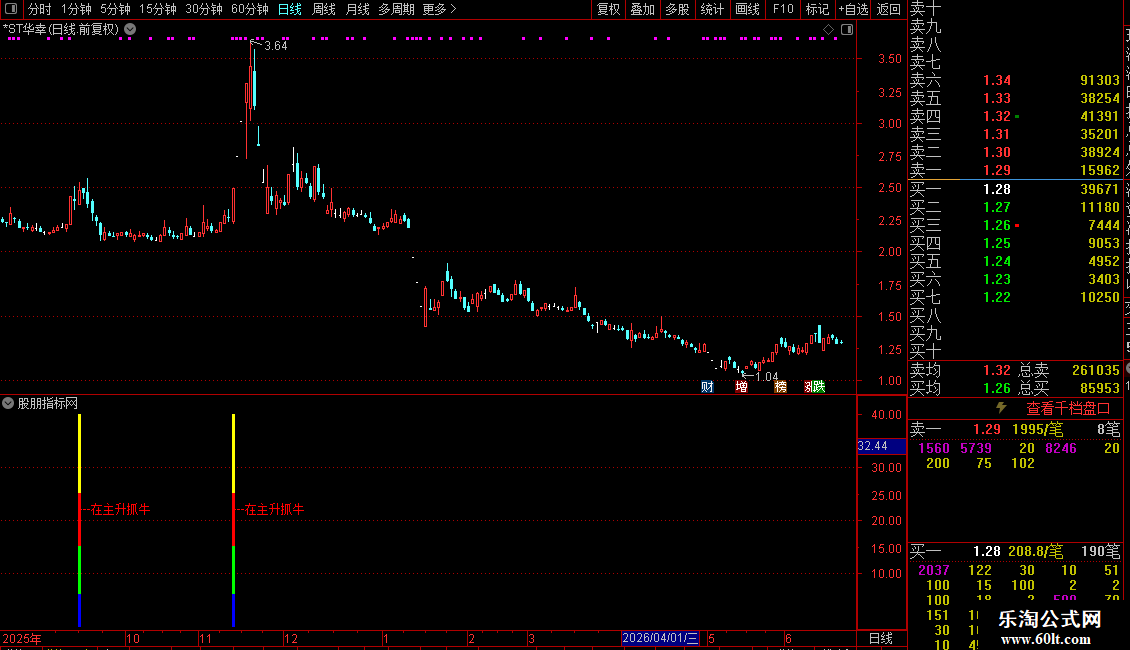The image size is (1130, 650).
Task: Click the 卖一 1995/笔 detail row
Action: pos(1015,429)
